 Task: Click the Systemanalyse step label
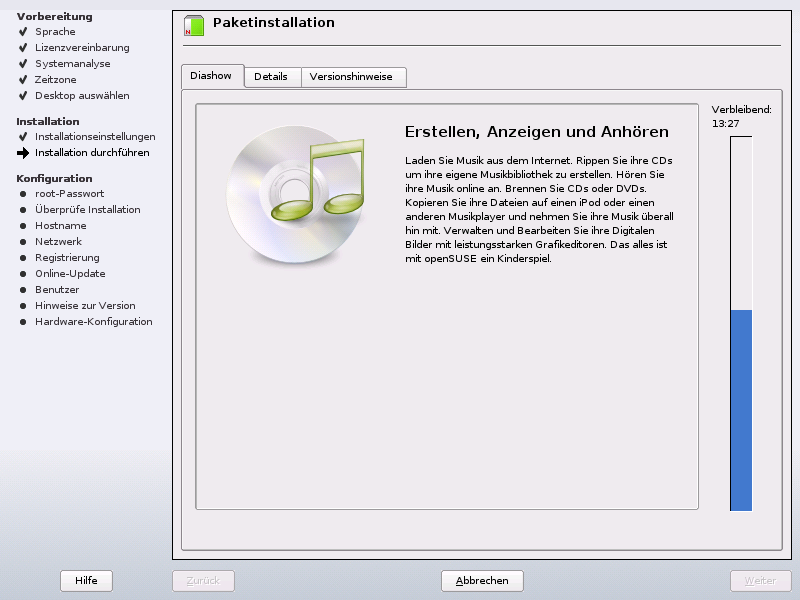point(72,64)
